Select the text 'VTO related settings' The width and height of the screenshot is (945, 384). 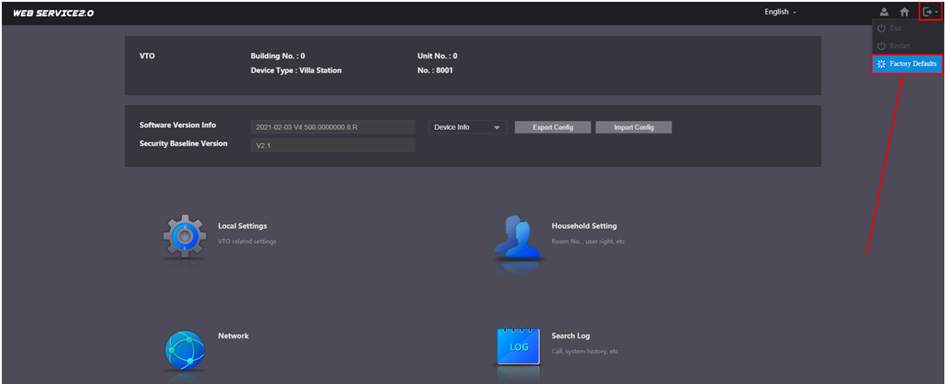click(247, 241)
